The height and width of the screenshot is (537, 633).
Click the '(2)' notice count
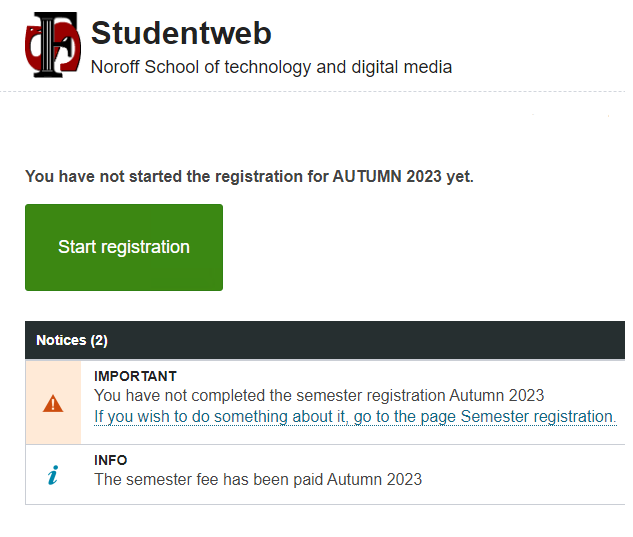[x=99, y=340]
